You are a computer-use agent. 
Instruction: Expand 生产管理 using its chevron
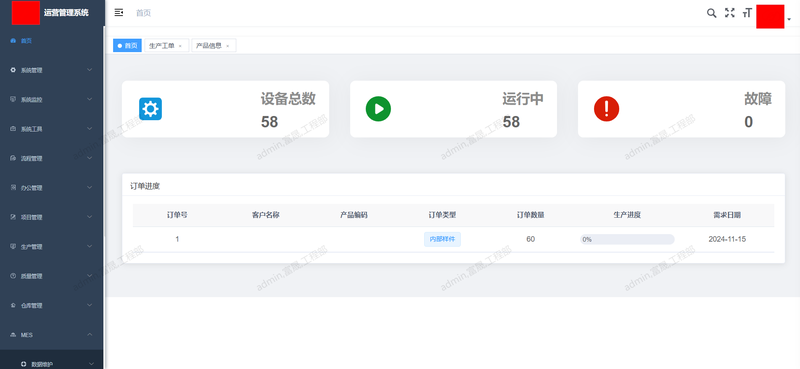[x=90, y=247]
